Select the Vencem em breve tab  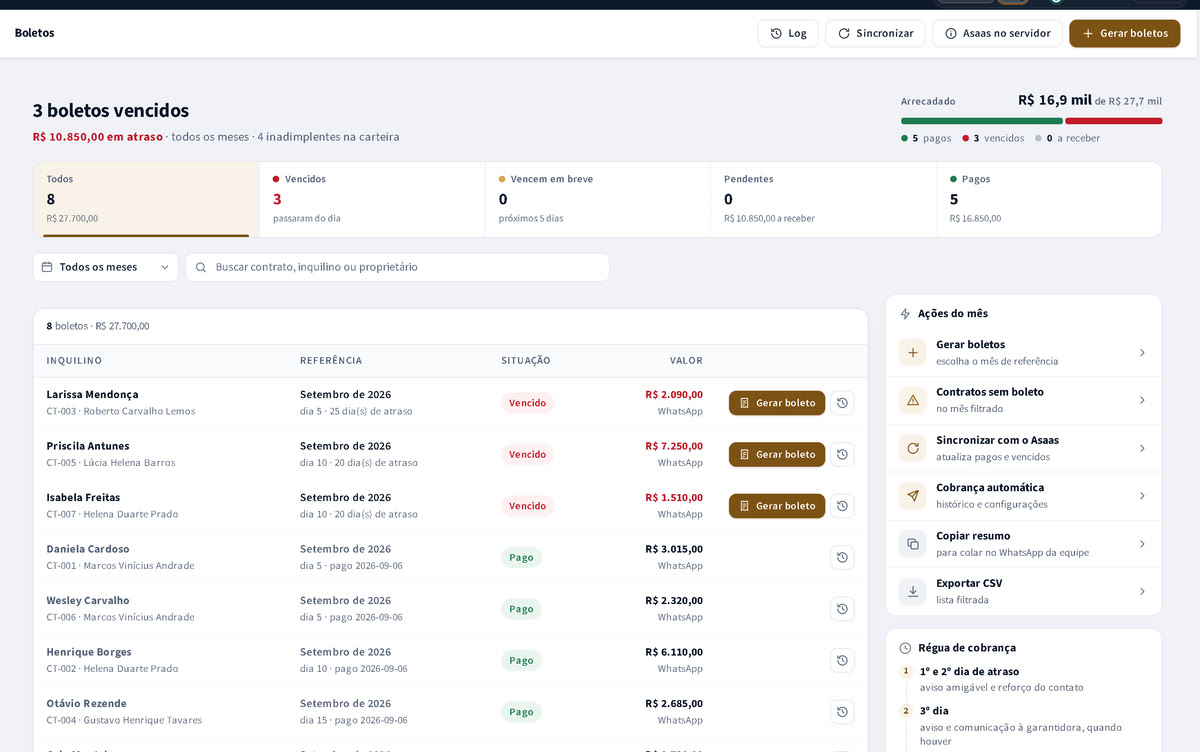coord(598,199)
